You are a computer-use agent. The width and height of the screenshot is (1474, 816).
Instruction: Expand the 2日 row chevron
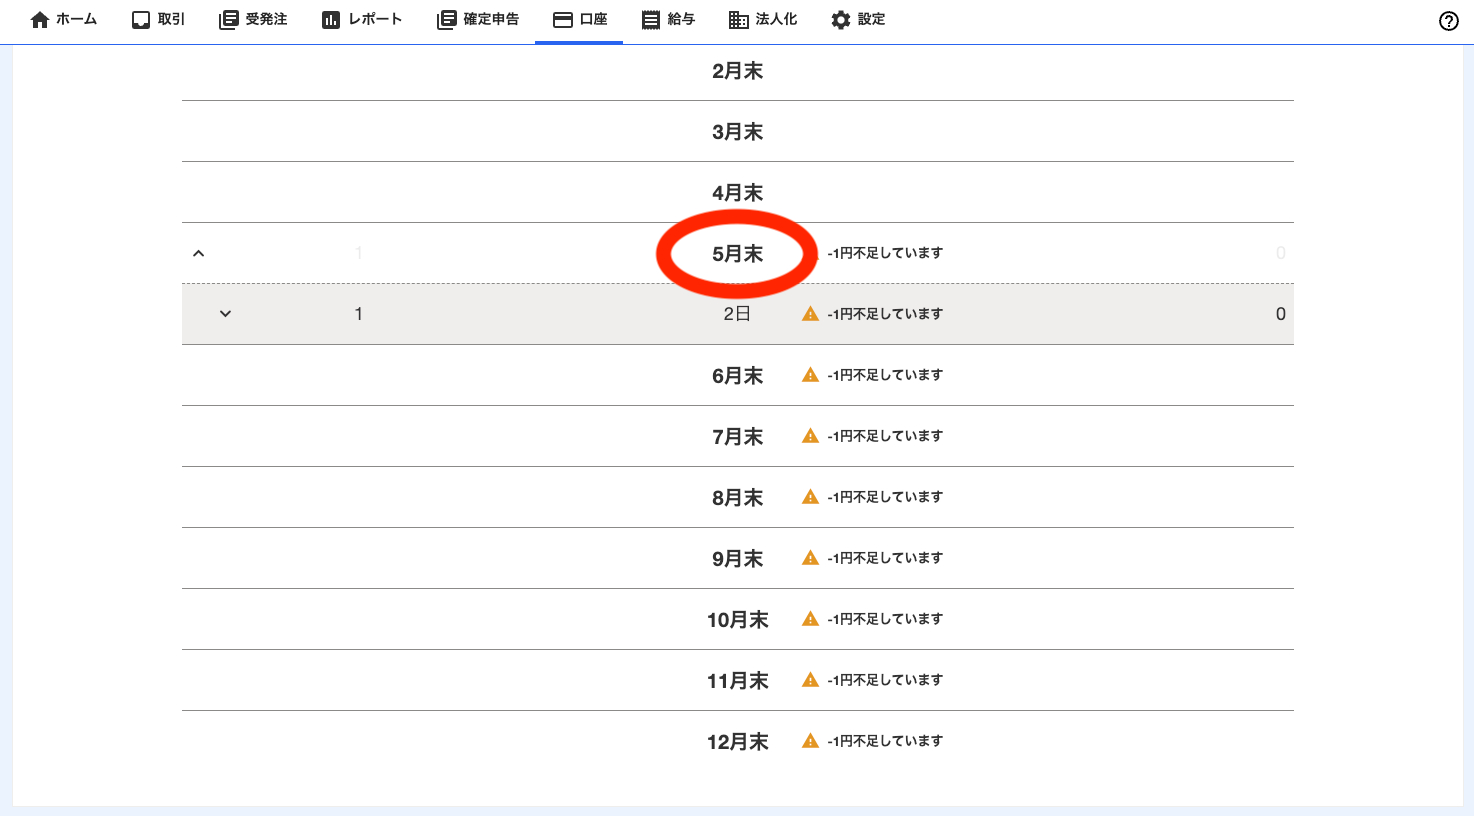click(226, 314)
